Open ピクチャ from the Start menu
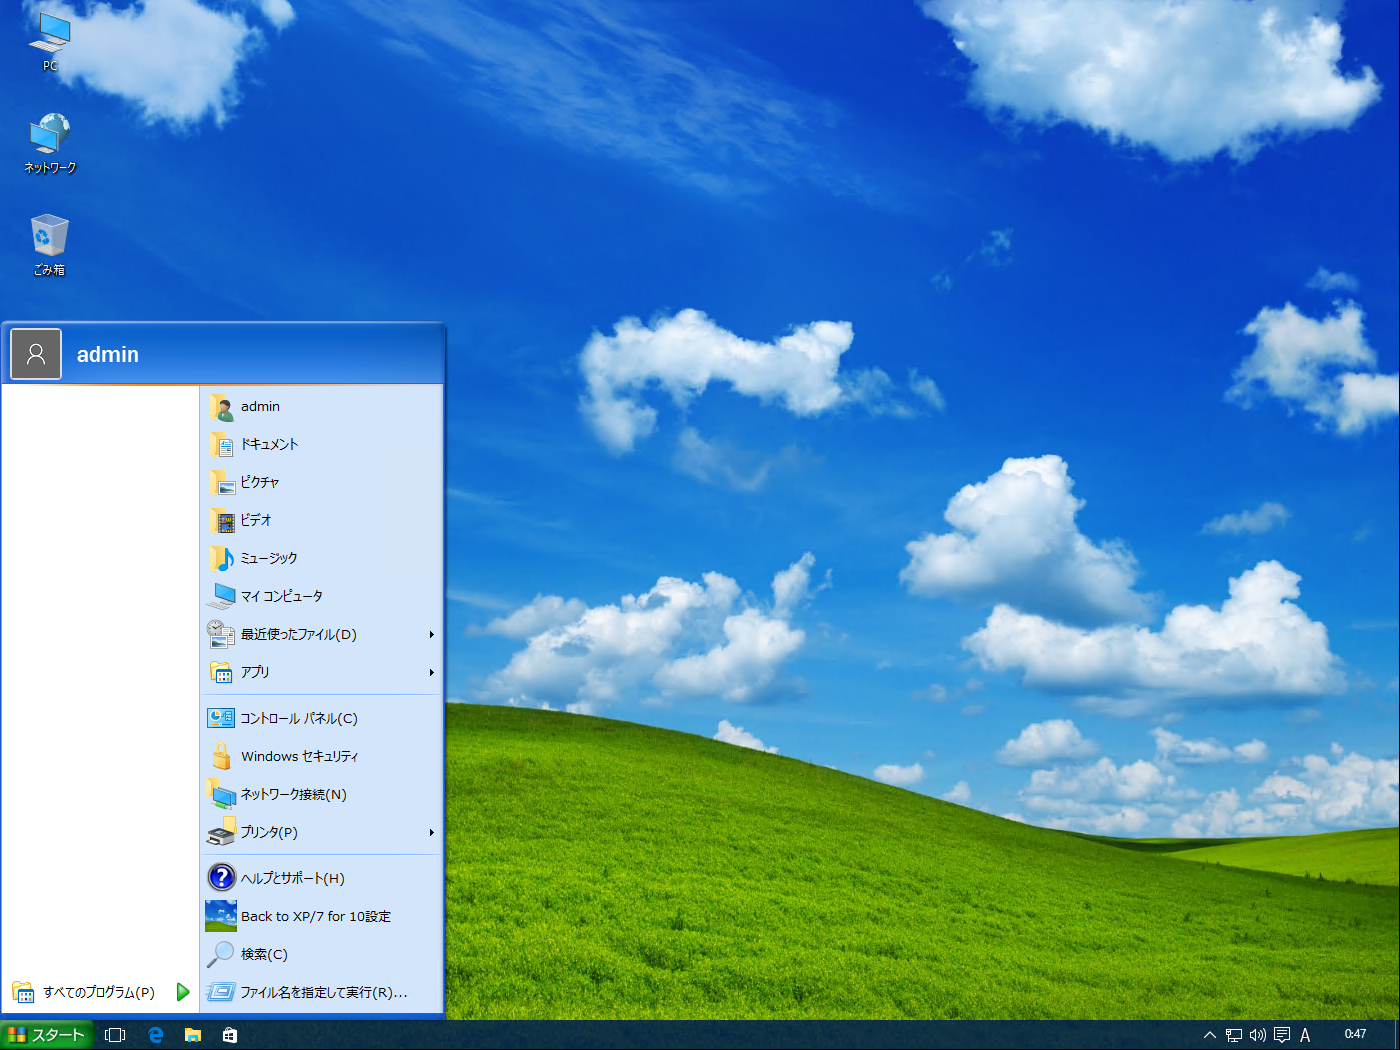 [x=262, y=483]
